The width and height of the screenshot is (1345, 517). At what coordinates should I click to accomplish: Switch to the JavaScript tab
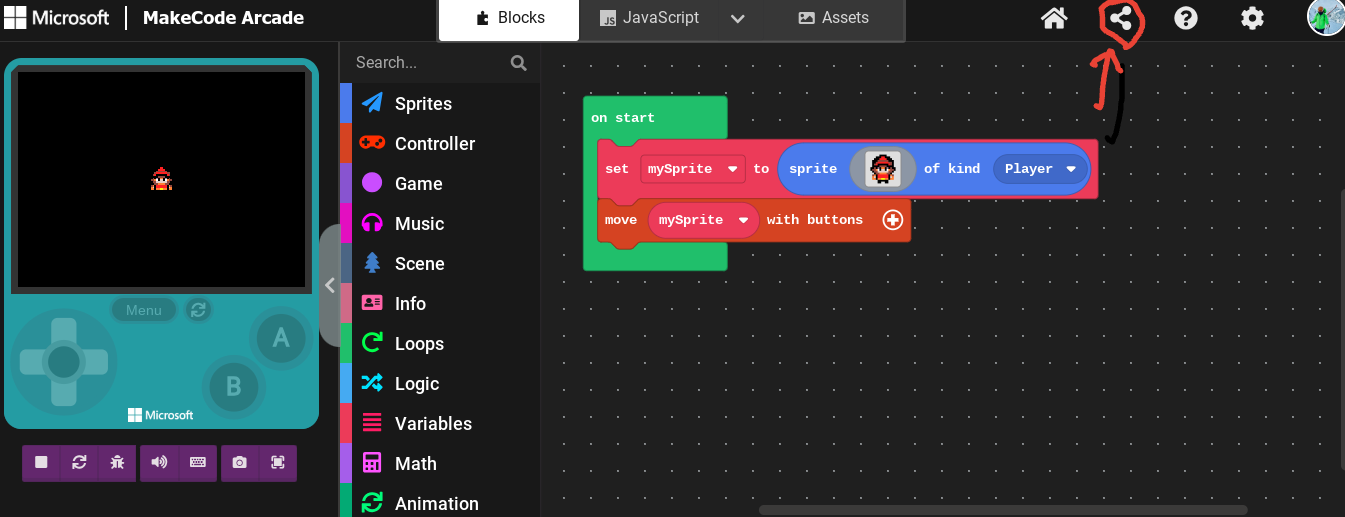click(649, 18)
